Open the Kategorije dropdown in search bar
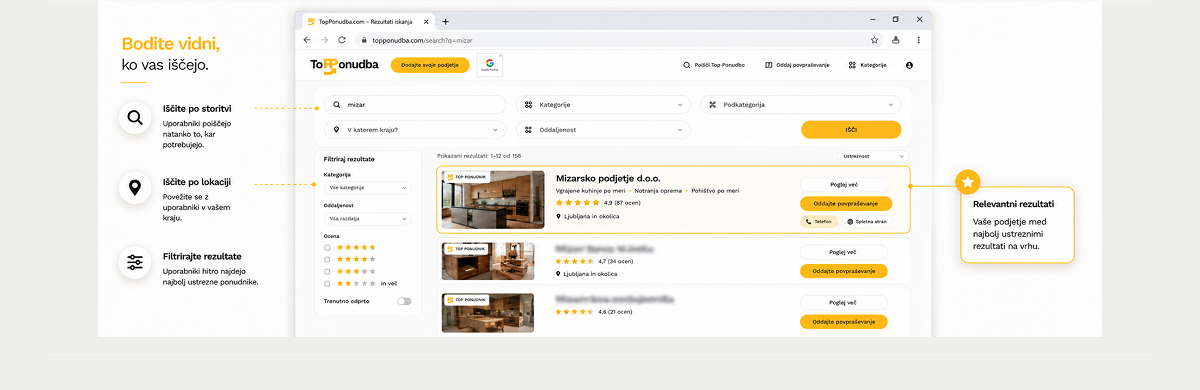 (x=604, y=104)
